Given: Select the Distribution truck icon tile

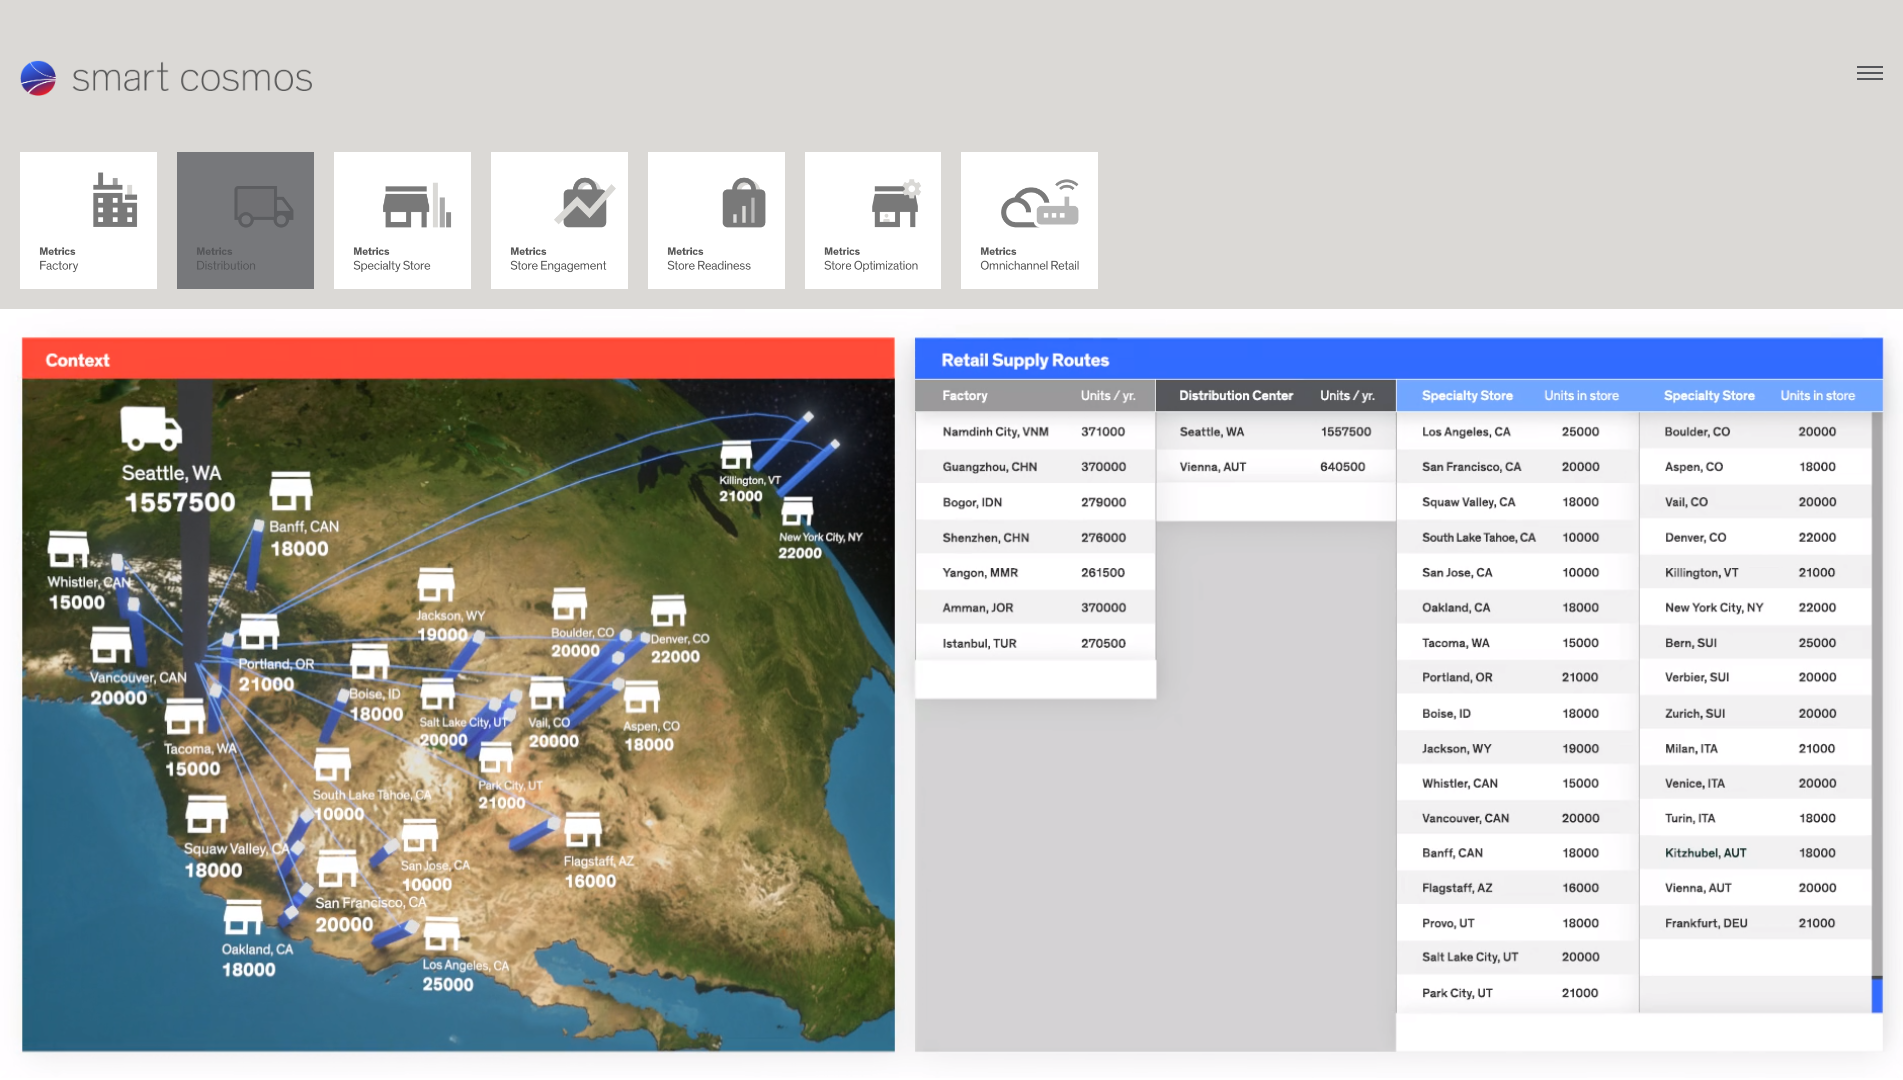Looking at the screenshot, I should click(x=263, y=206).
